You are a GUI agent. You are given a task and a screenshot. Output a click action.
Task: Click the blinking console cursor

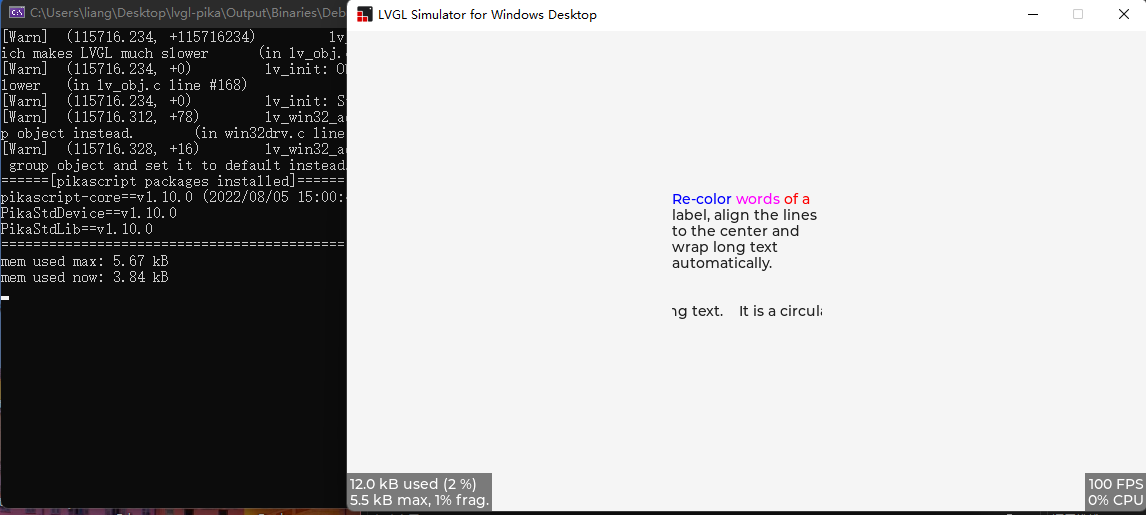coord(5,297)
